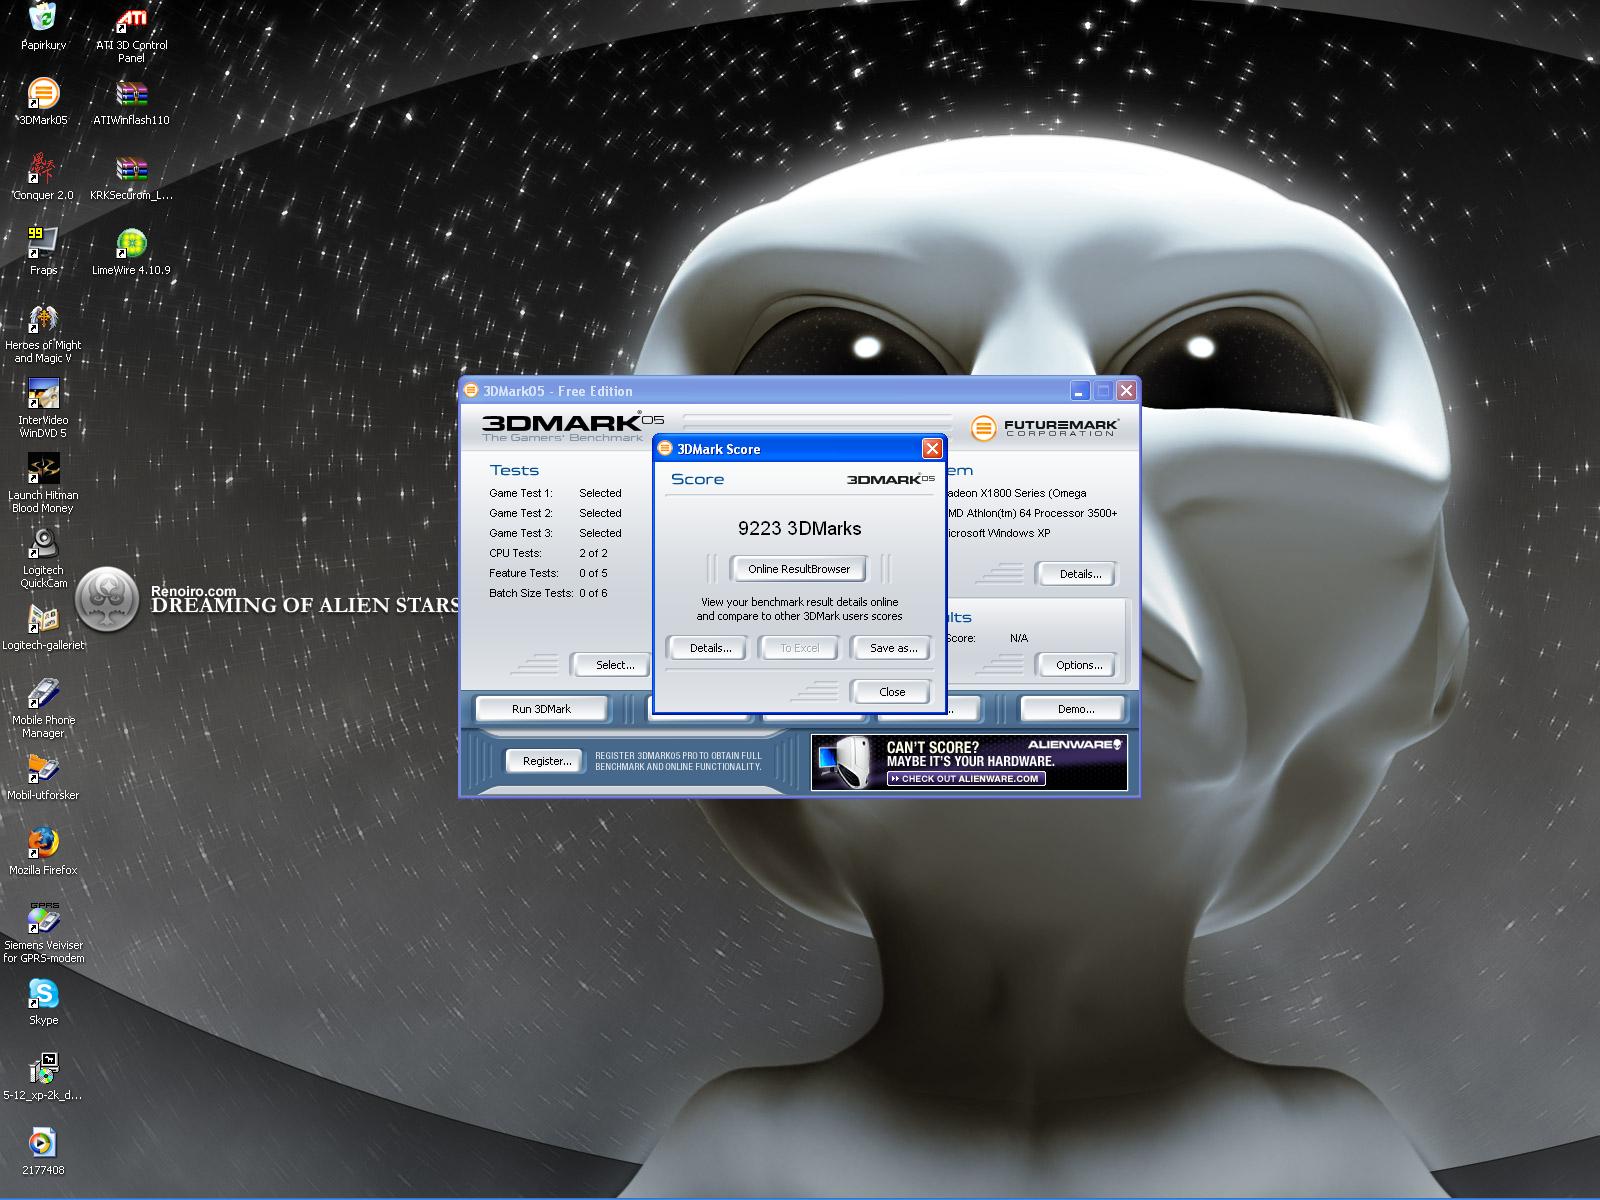Click the Futuremark Corporation logo

pyautogui.click(x=1044, y=428)
